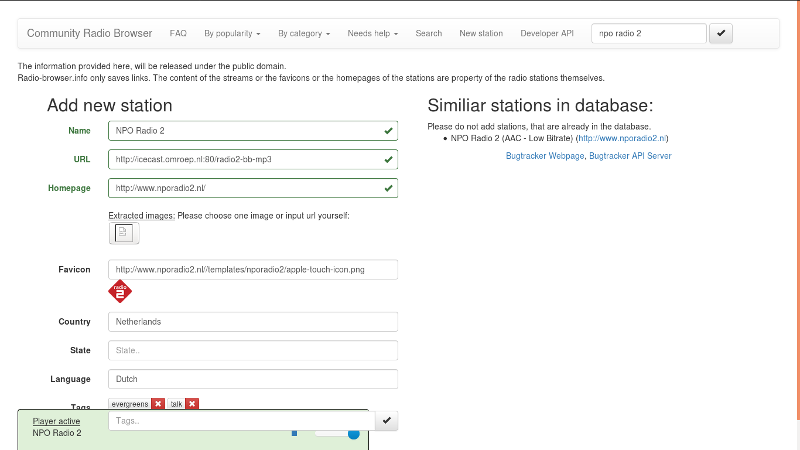Open the nporadio2.nl similar station link
Image resolution: width=800 pixels, height=450 pixels.
(x=622, y=138)
